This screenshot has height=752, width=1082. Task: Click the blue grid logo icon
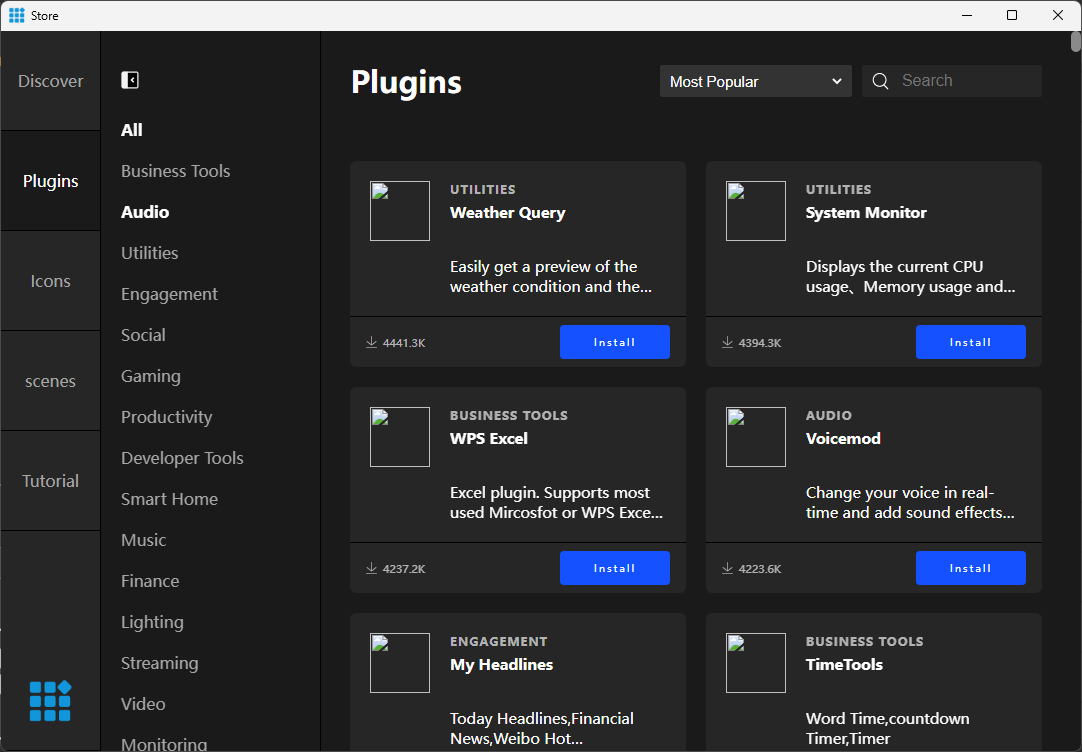point(50,701)
